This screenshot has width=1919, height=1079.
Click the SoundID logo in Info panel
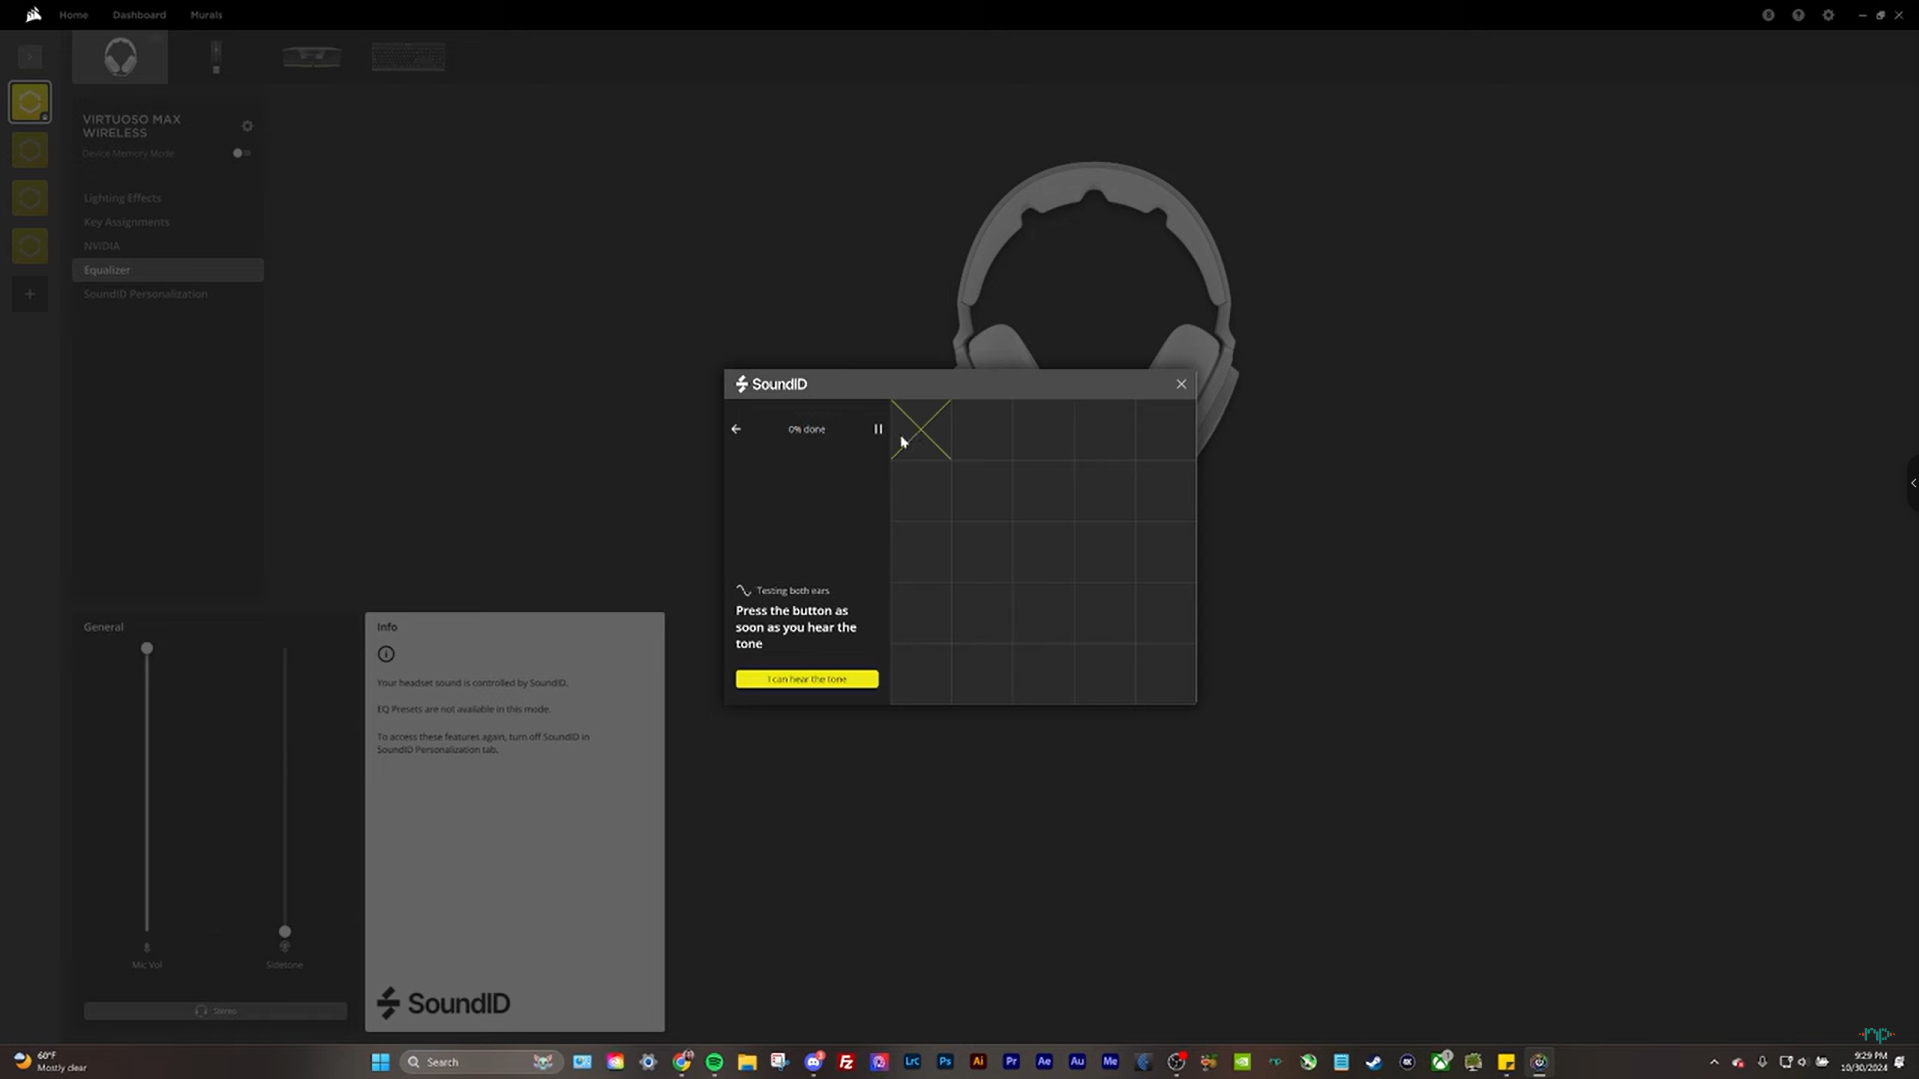click(444, 1003)
